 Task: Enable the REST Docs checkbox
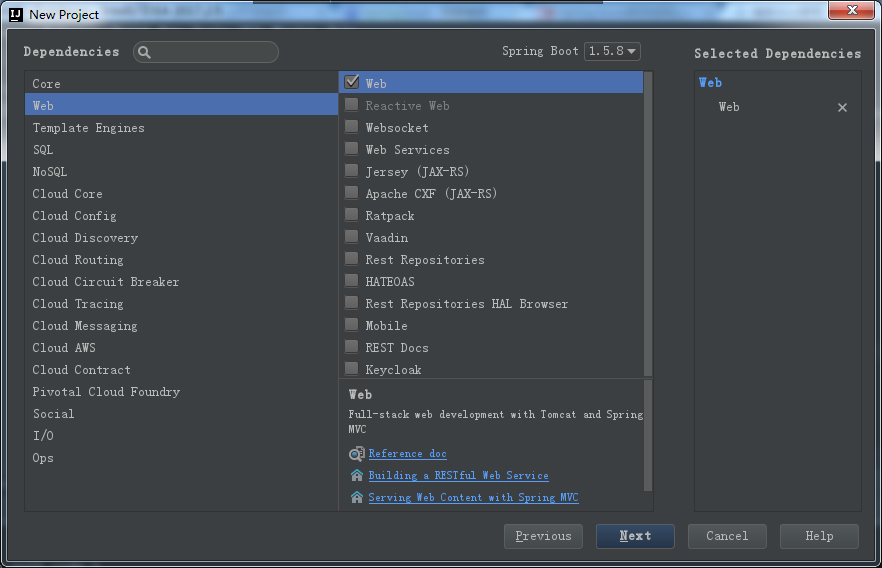coord(352,346)
